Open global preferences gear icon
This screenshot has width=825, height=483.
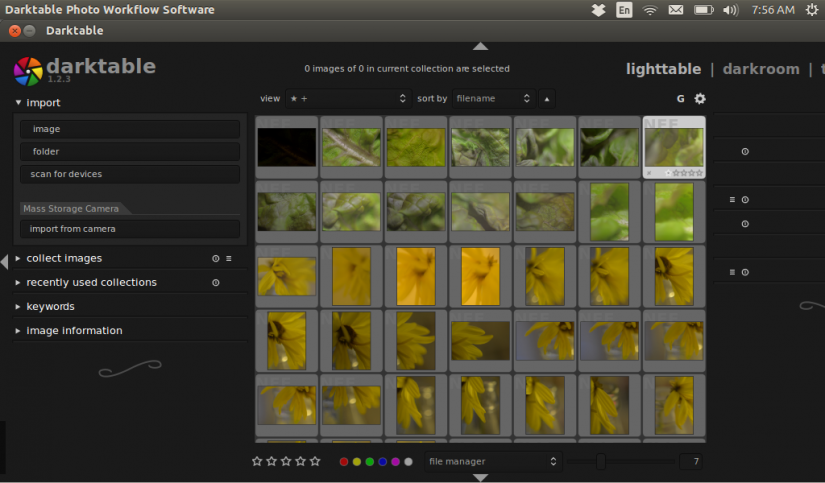pyautogui.click(x=700, y=99)
